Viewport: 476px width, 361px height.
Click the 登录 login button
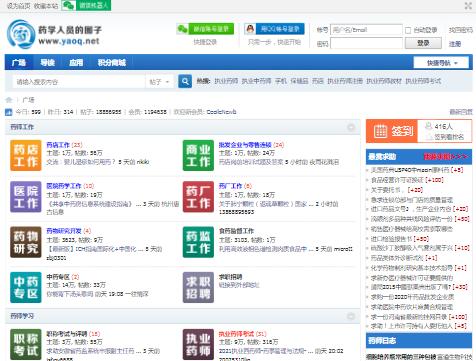[x=423, y=43]
